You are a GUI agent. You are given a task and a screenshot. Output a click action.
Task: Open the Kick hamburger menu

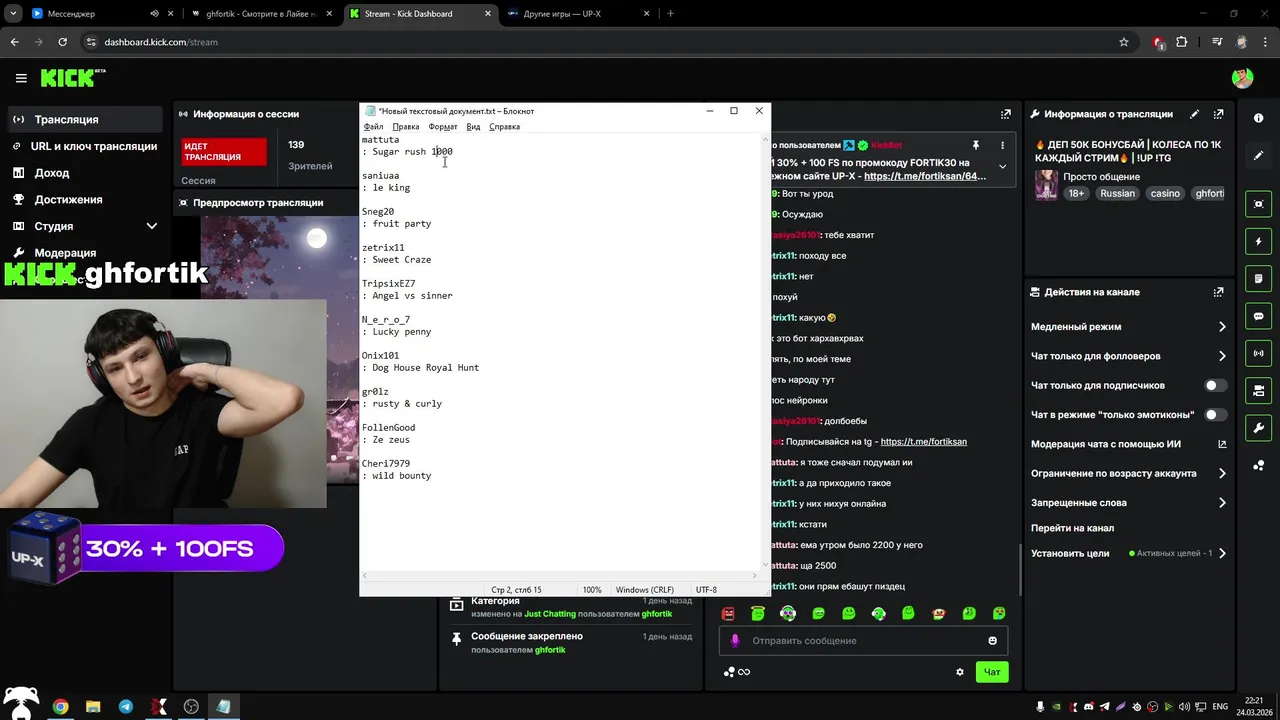click(21, 78)
